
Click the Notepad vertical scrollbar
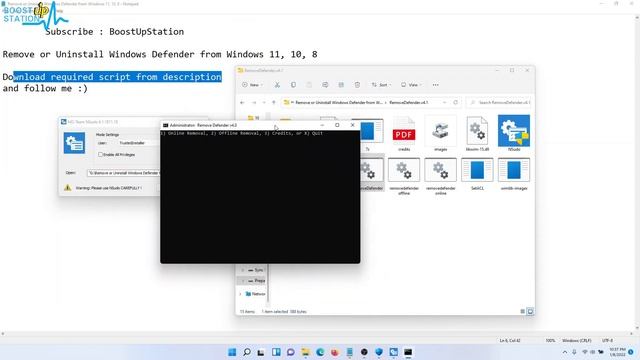pyautogui.click(x=637, y=173)
